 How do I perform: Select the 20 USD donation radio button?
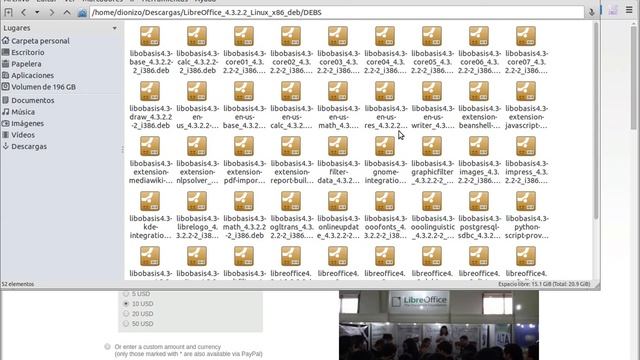(x=126, y=313)
